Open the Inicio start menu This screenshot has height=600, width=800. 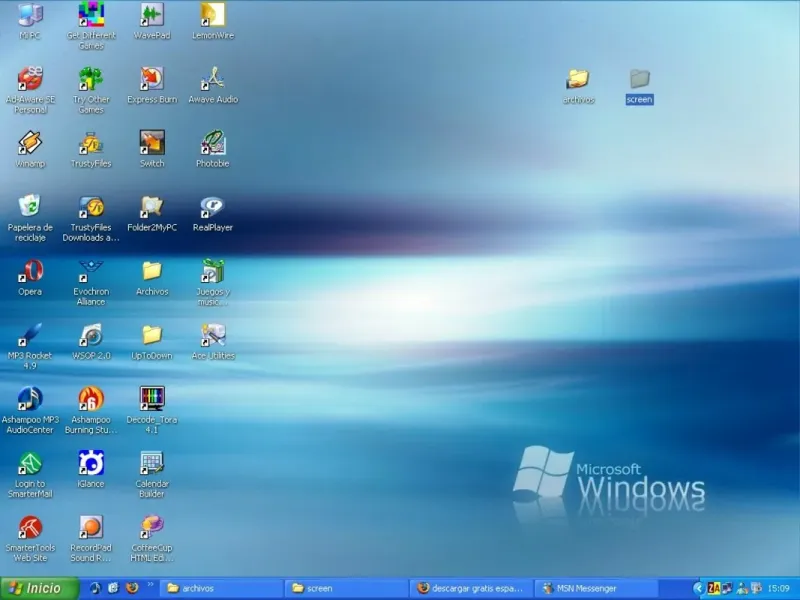40,588
